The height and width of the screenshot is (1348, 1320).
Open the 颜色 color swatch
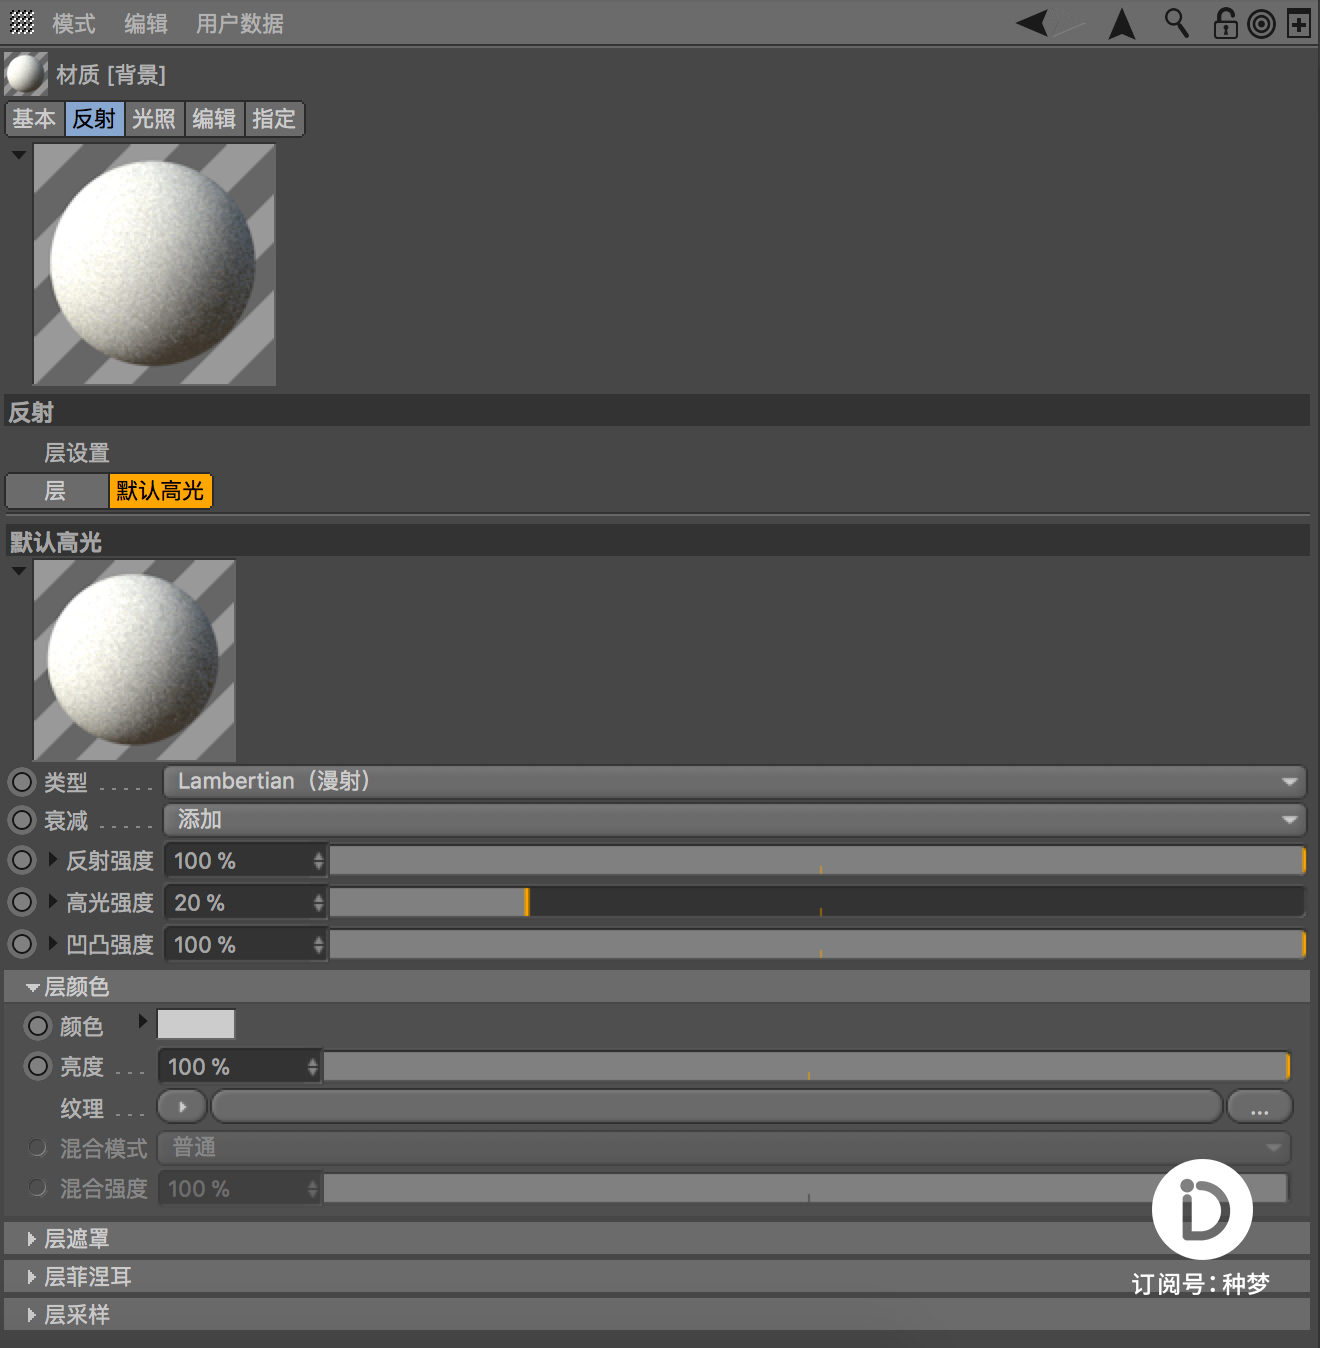196,1024
